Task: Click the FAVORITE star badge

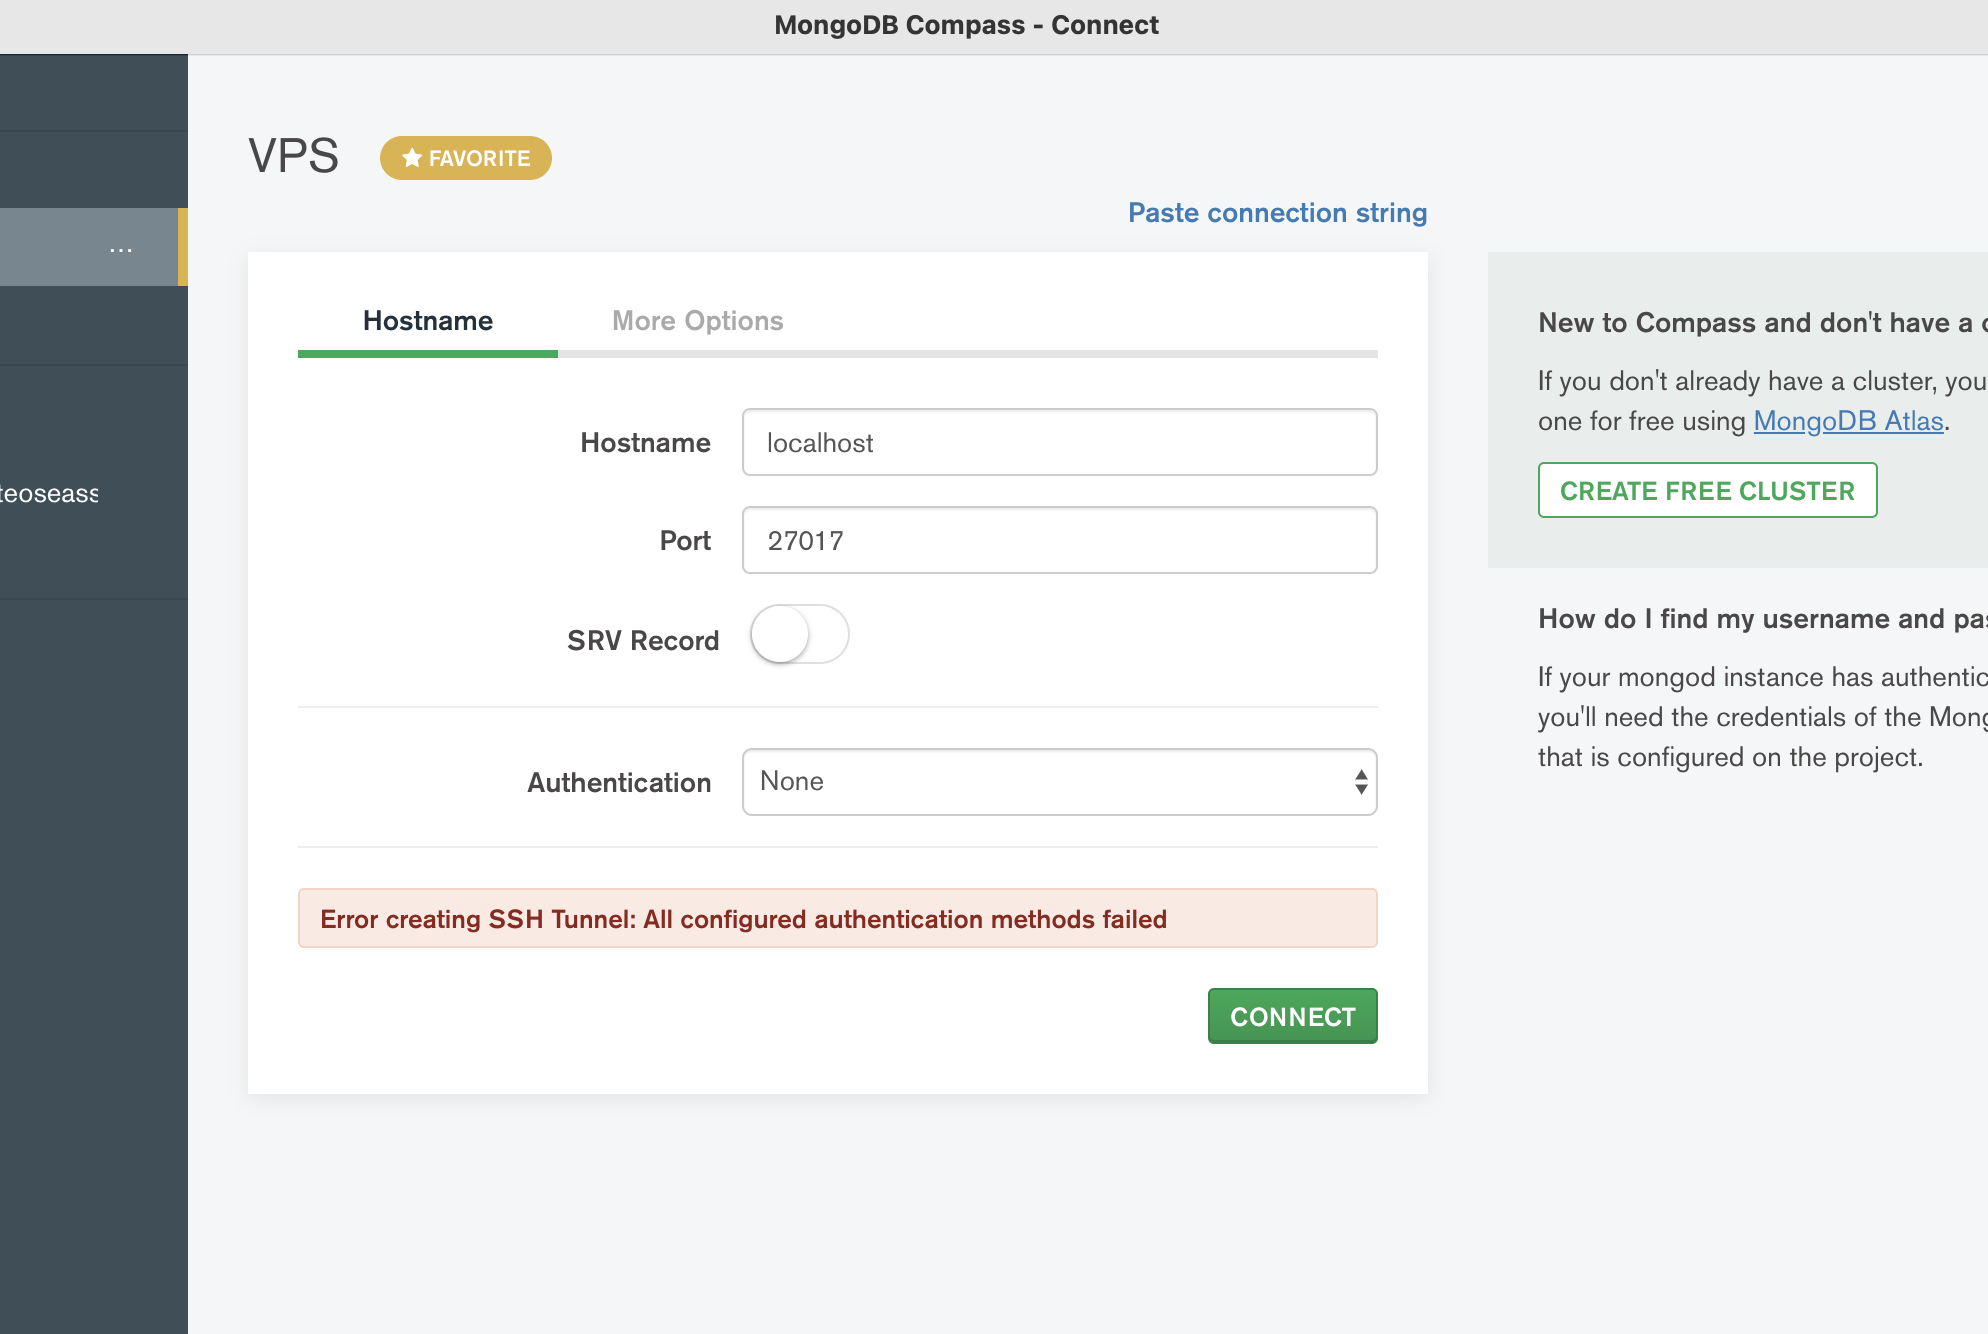Action: (x=466, y=158)
